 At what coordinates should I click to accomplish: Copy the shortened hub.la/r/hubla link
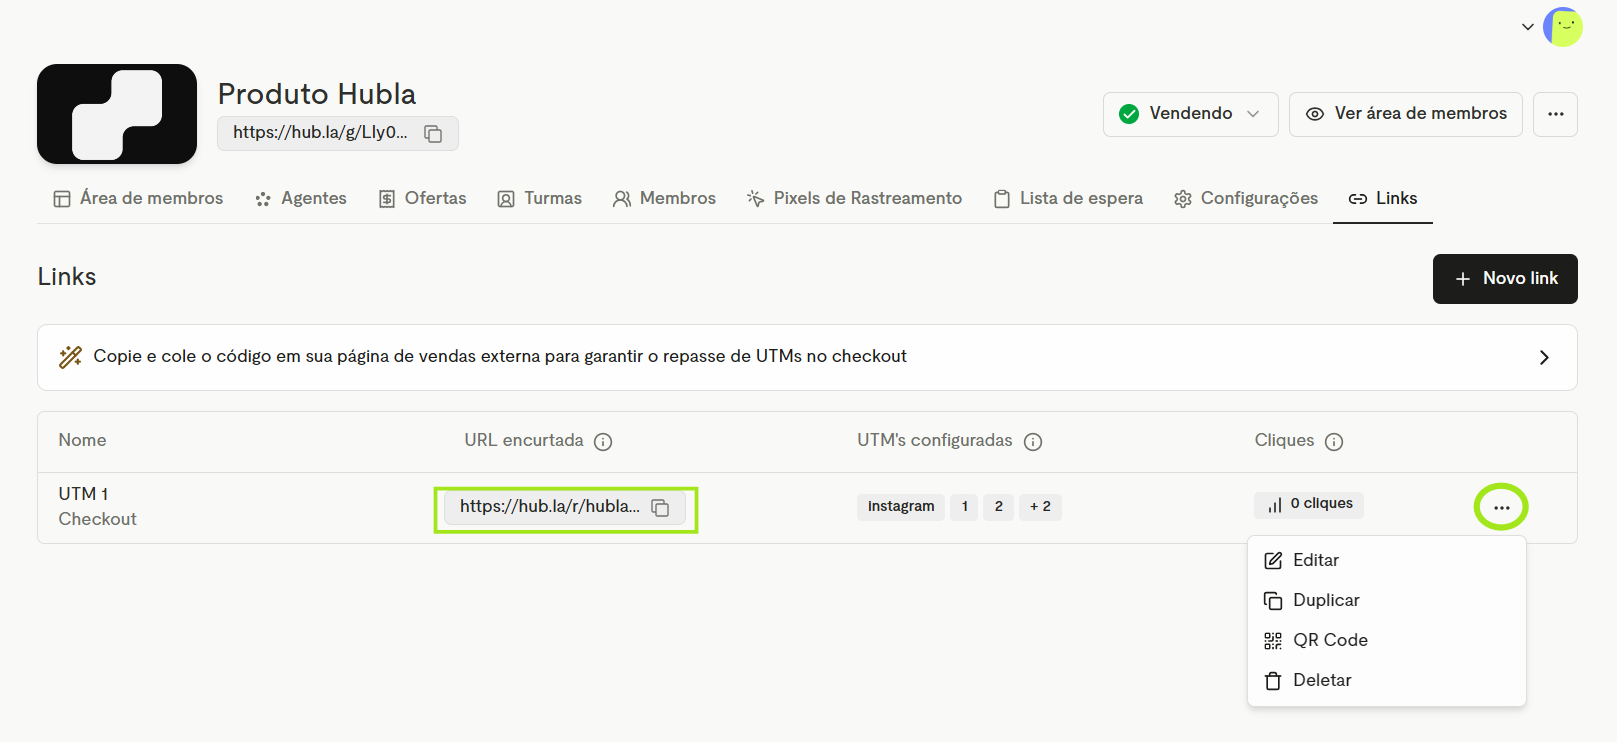(x=660, y=508)
